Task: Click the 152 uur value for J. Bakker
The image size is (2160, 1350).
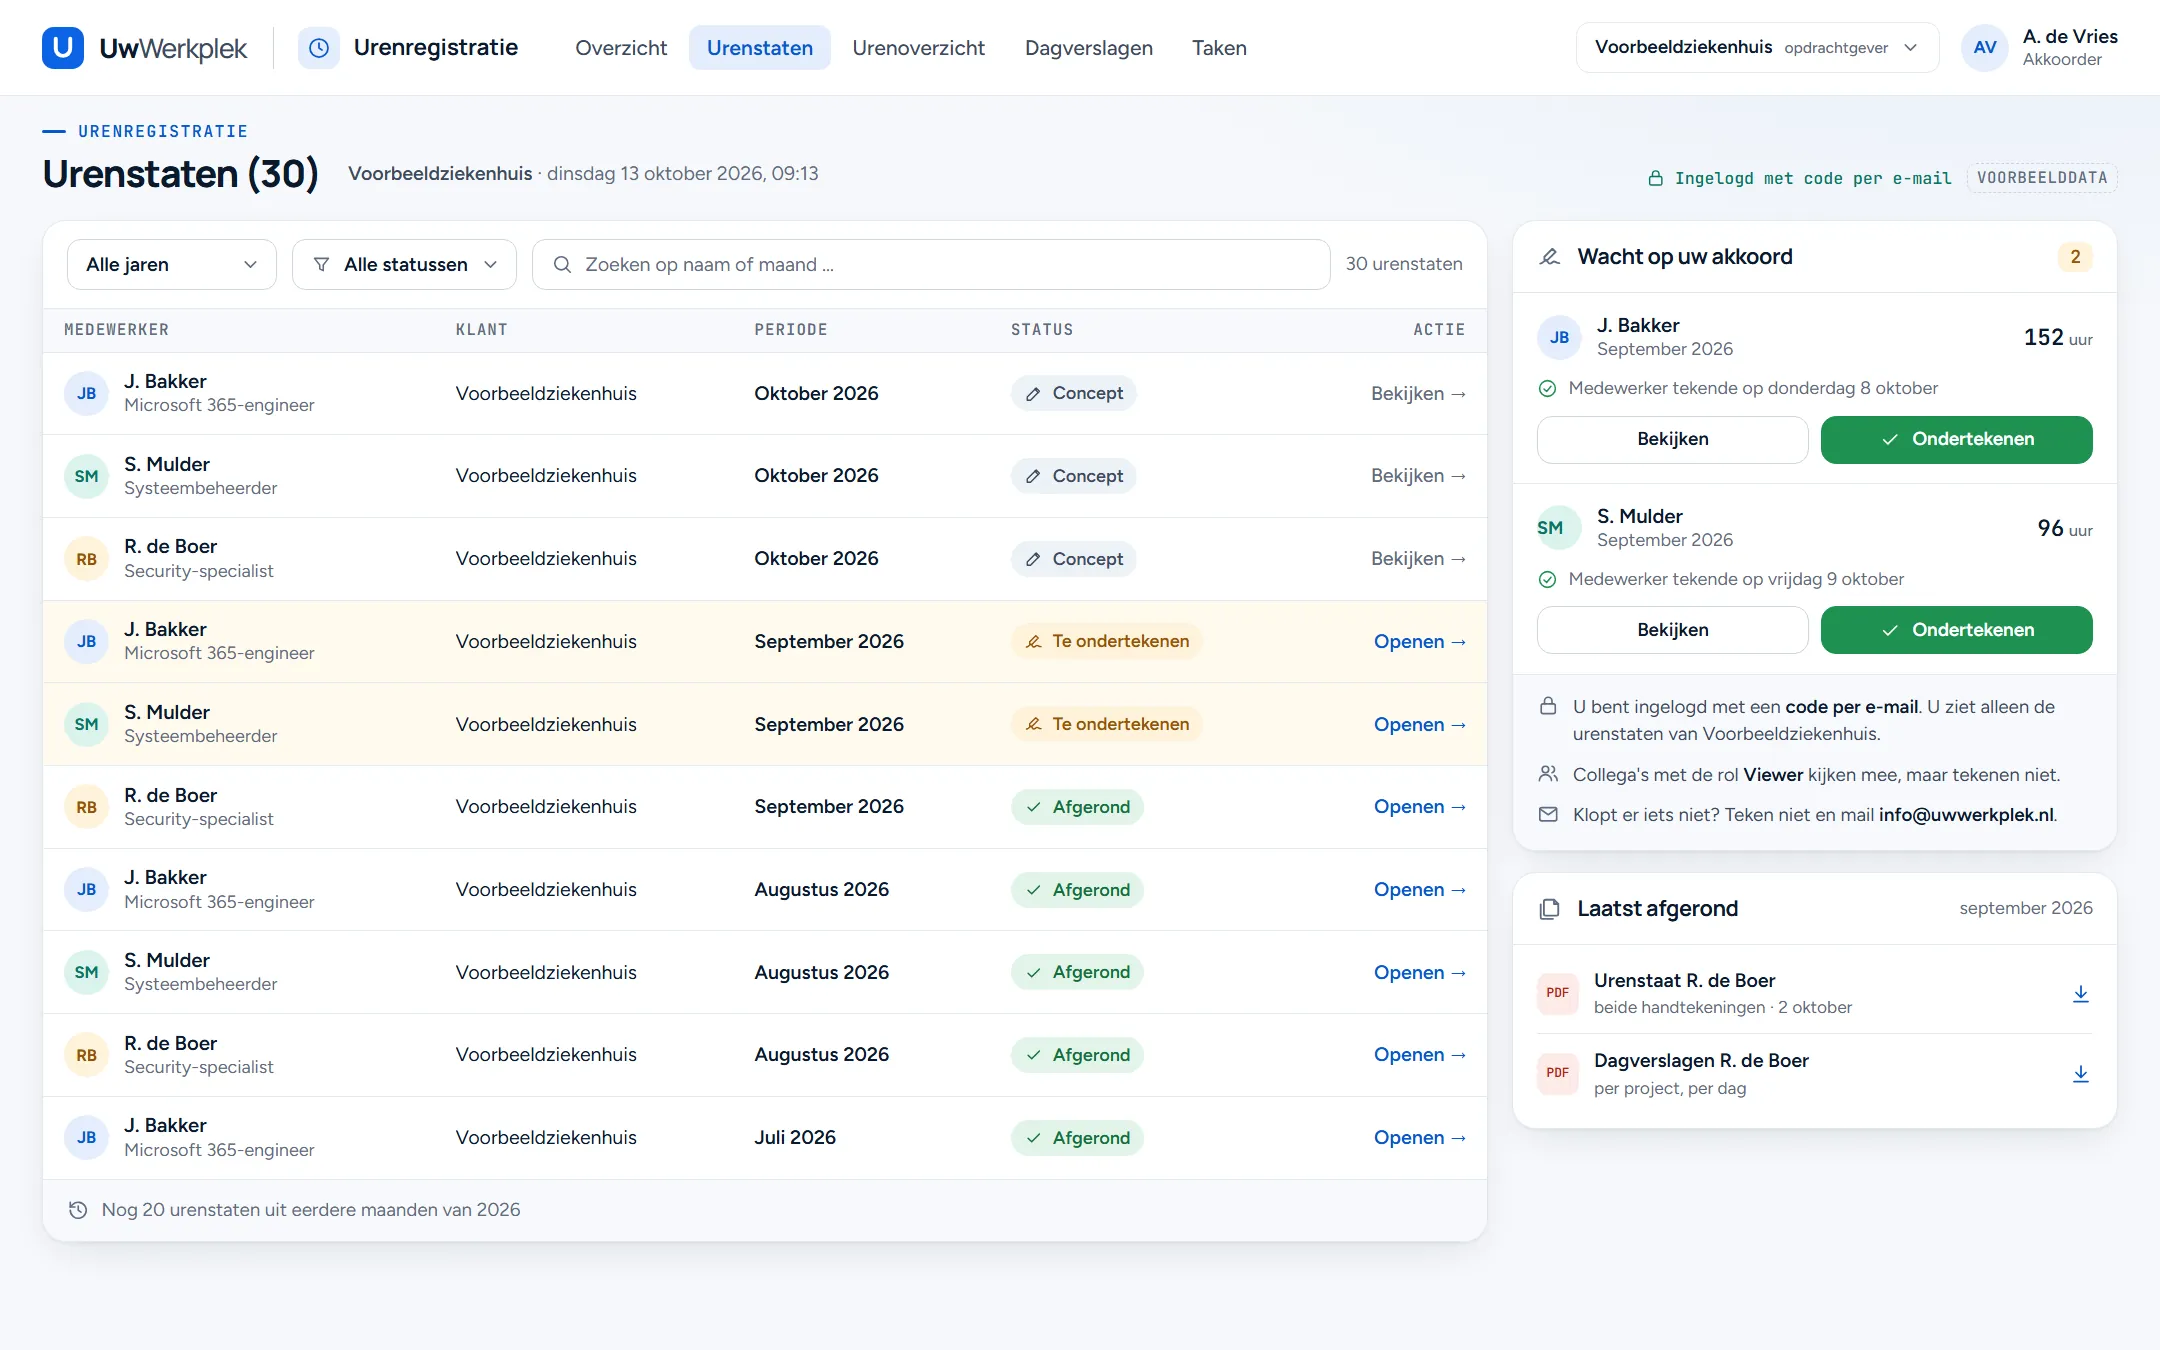Action: (x=2058, y=338)
